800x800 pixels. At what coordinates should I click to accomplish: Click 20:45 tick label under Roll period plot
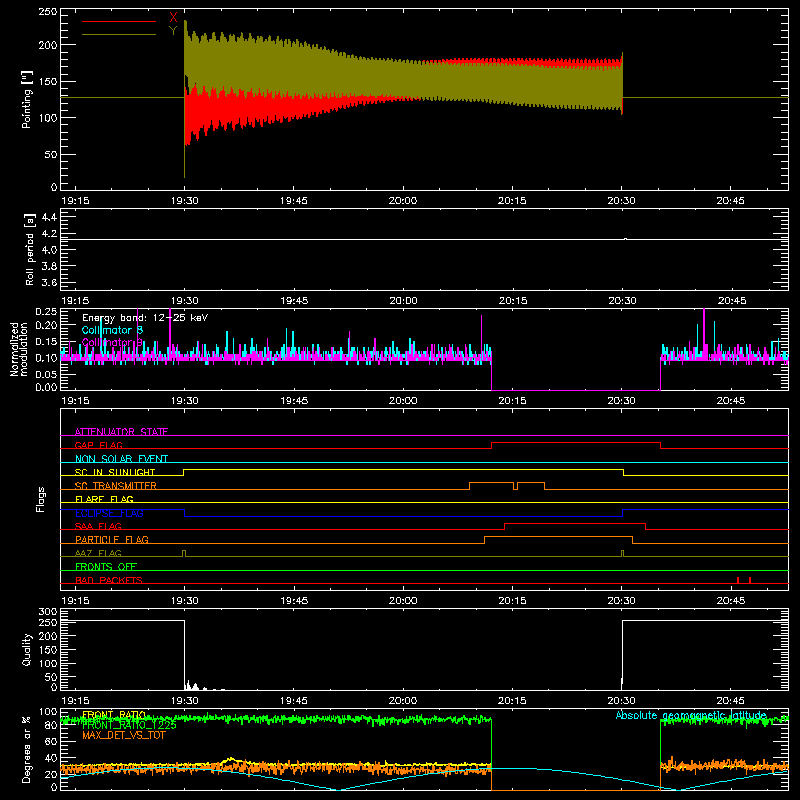tap(731, 301)
